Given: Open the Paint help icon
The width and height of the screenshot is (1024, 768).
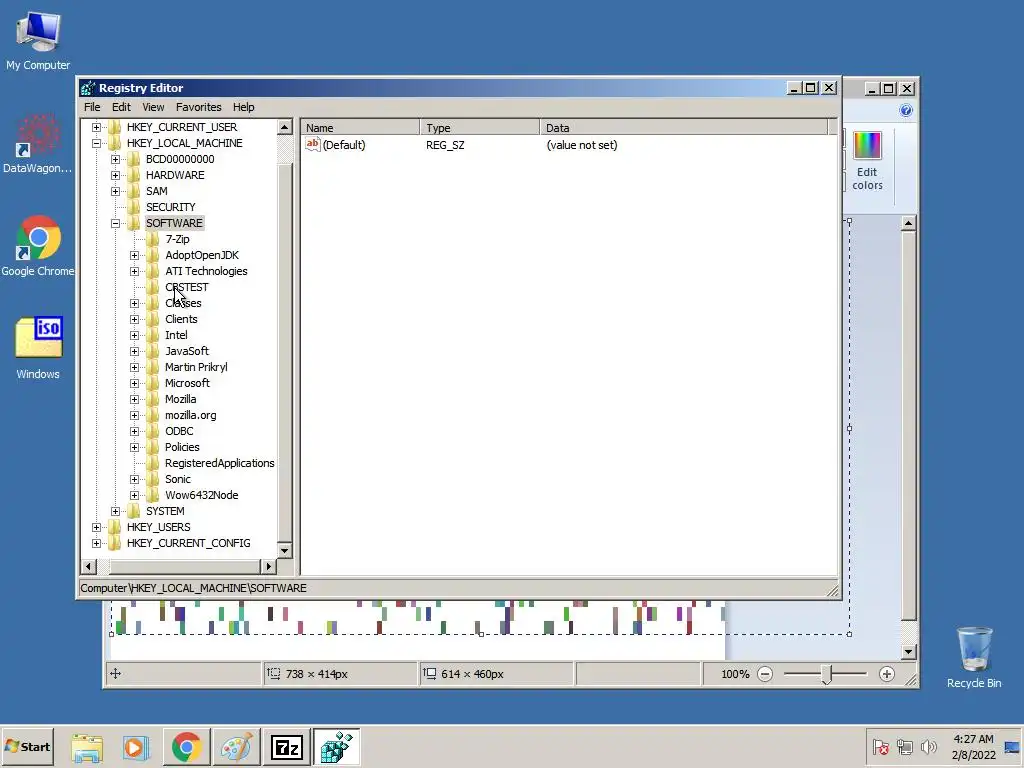Looking at the screenshot, I should click(x=906, y=110).
